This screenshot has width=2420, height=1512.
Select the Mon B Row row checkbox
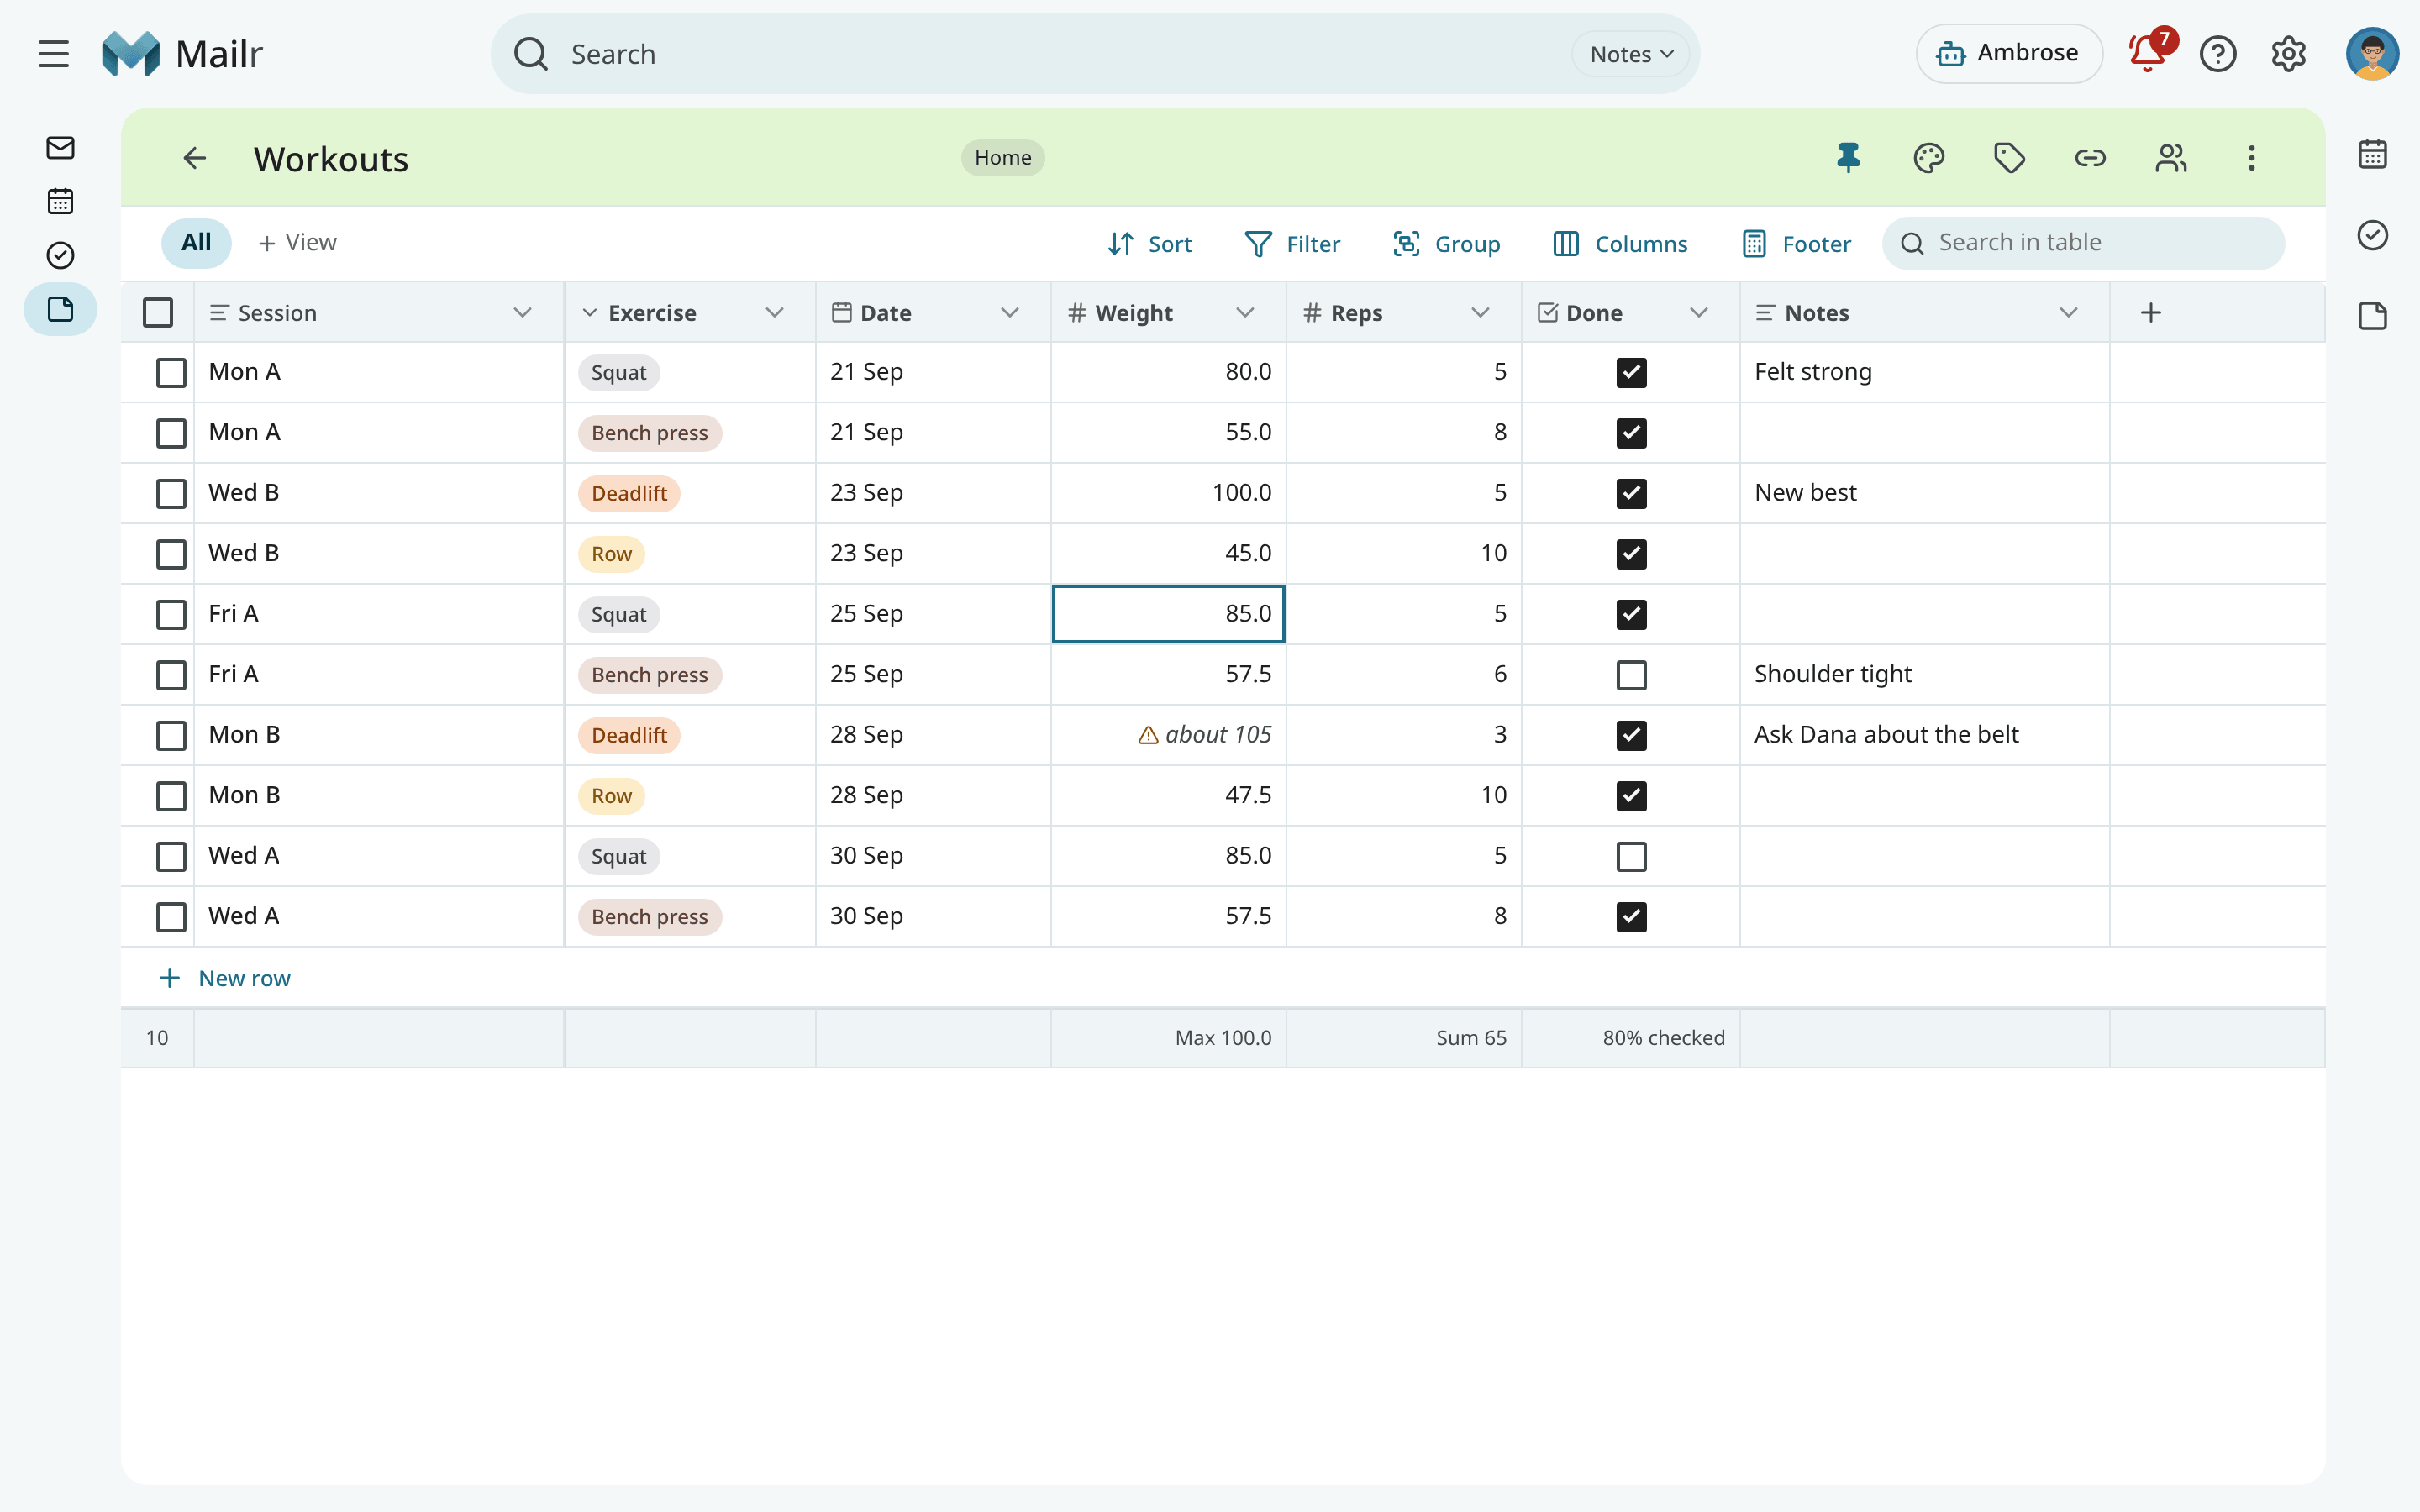[x=171, y=796]
